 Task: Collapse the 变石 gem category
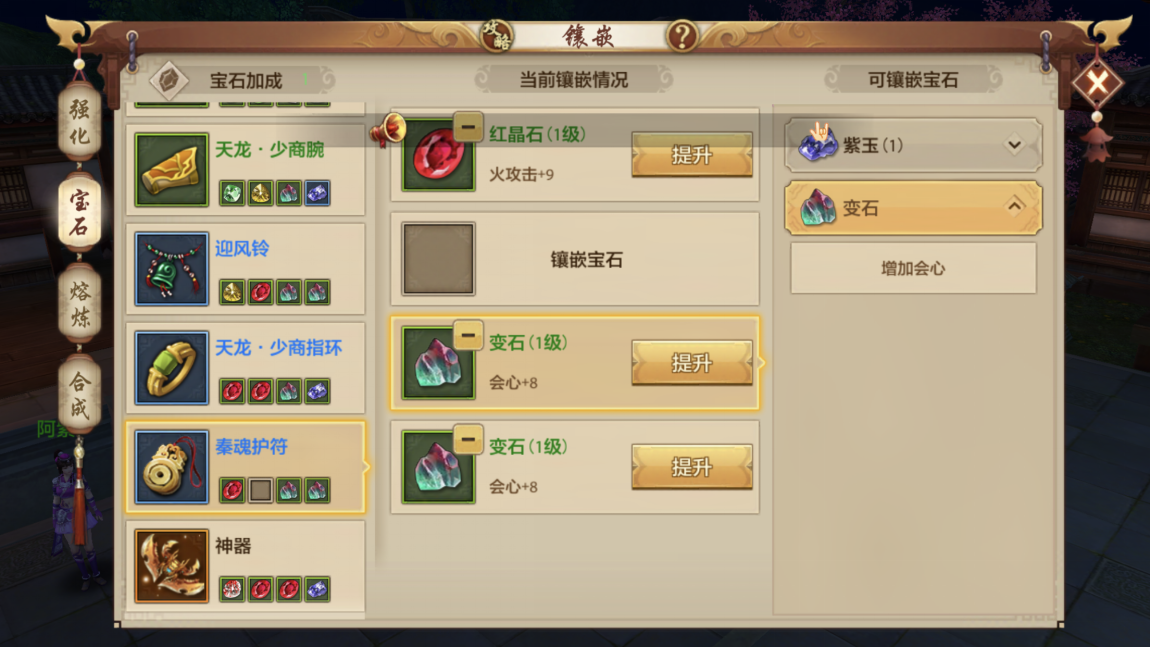click(1014, 206)
